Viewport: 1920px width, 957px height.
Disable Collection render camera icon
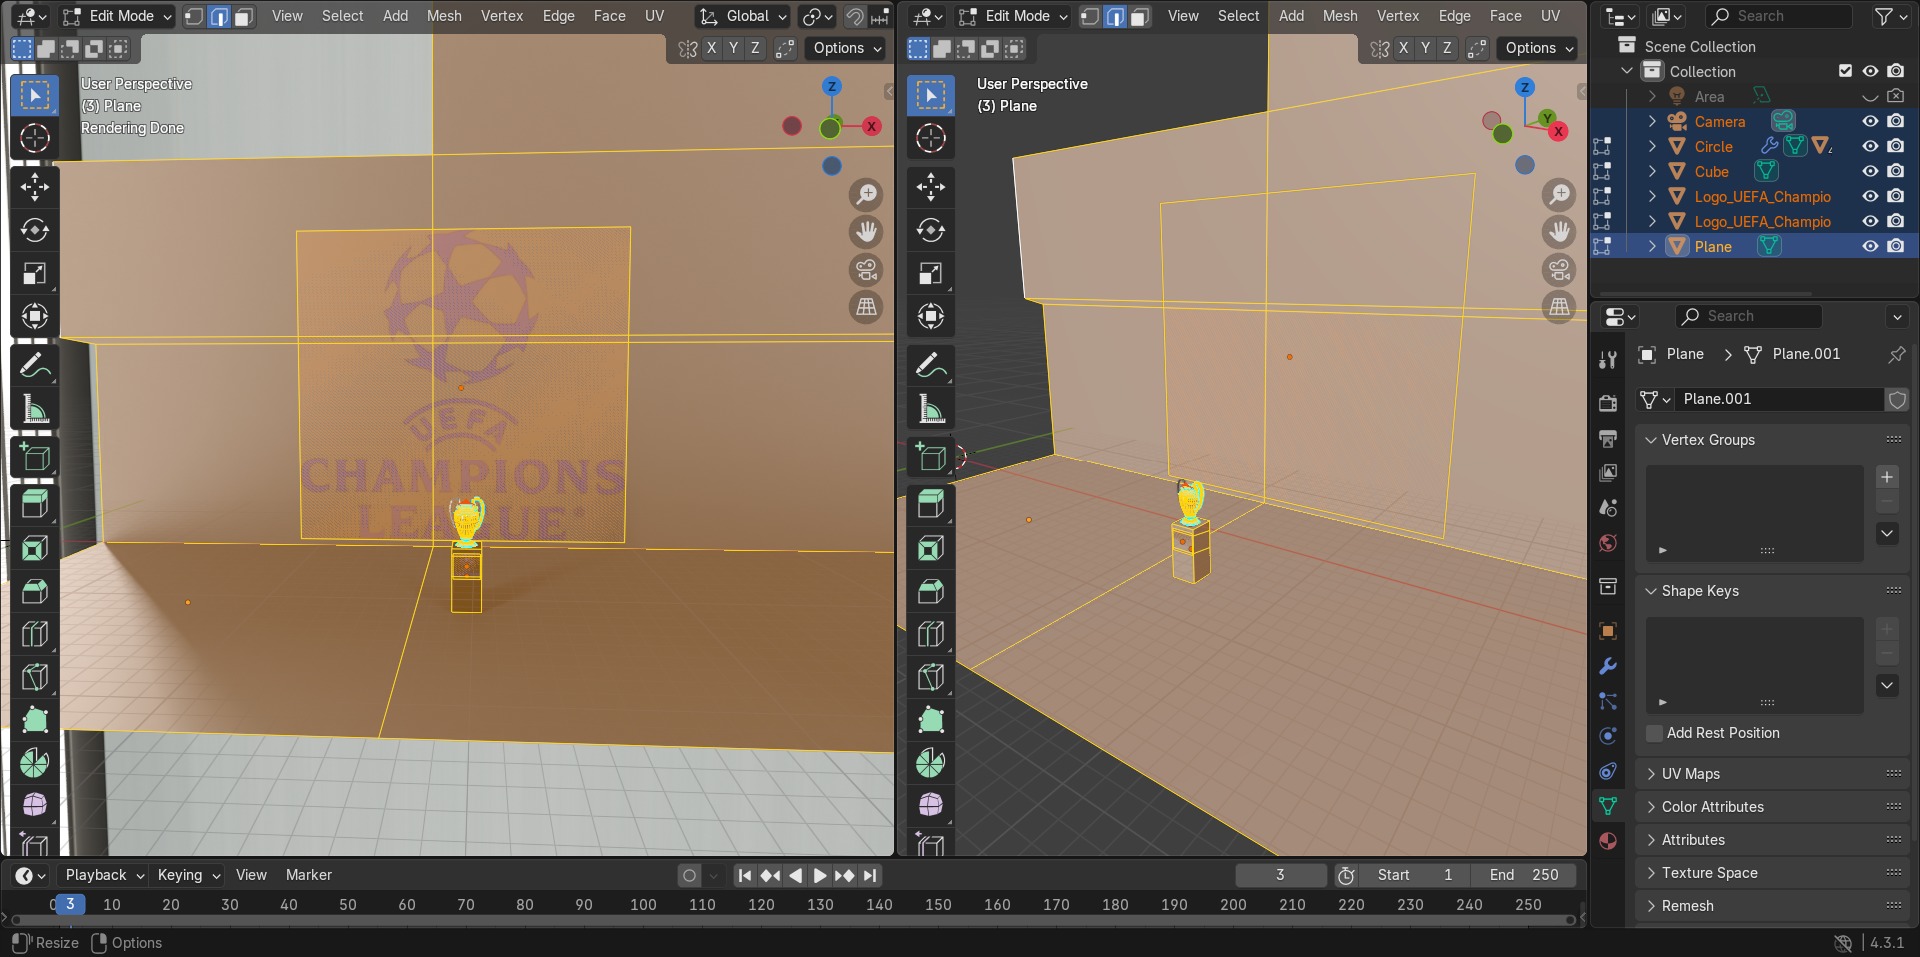click(1895, 71)
